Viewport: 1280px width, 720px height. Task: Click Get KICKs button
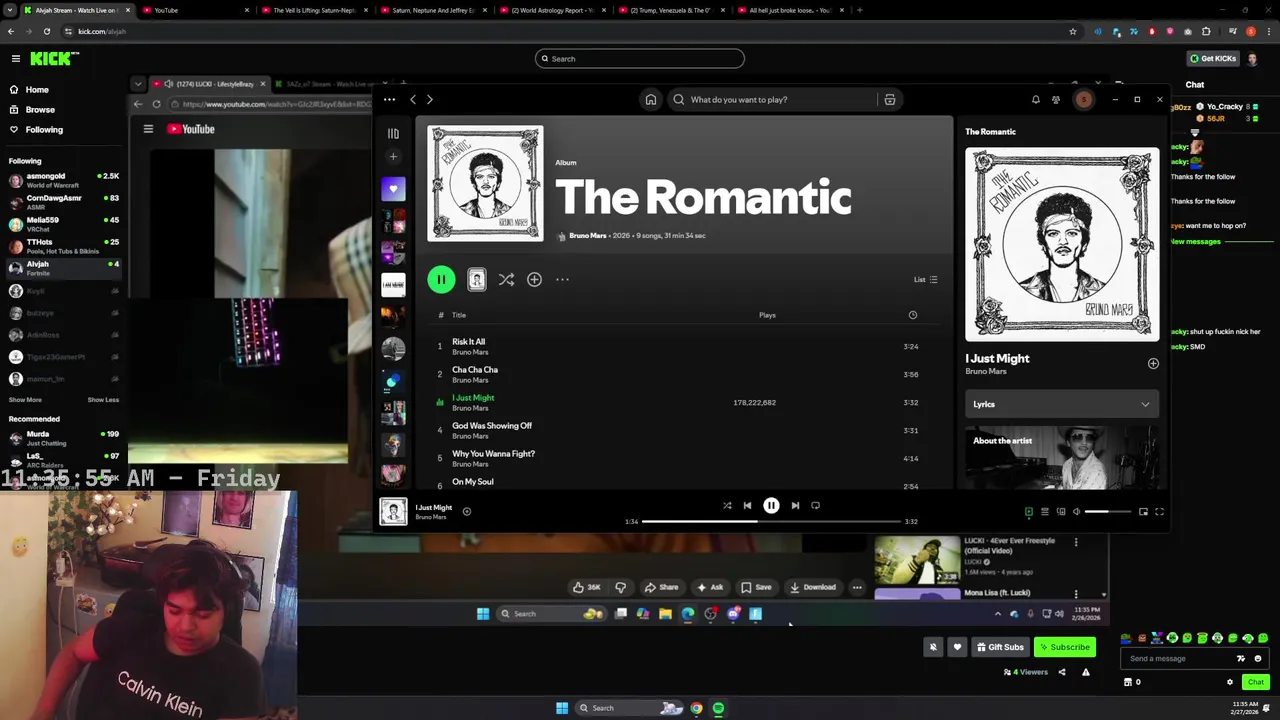tap(1212, 59)
